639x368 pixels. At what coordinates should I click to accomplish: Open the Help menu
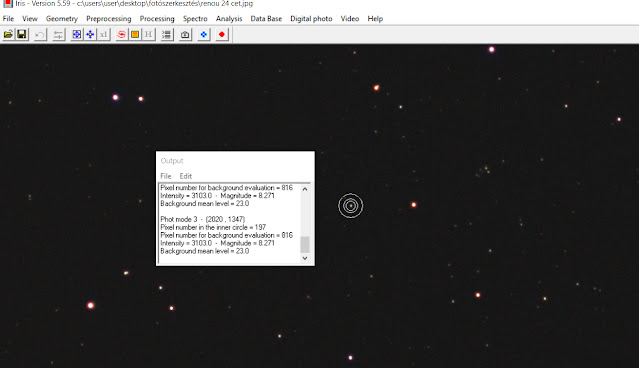point(375,19)
